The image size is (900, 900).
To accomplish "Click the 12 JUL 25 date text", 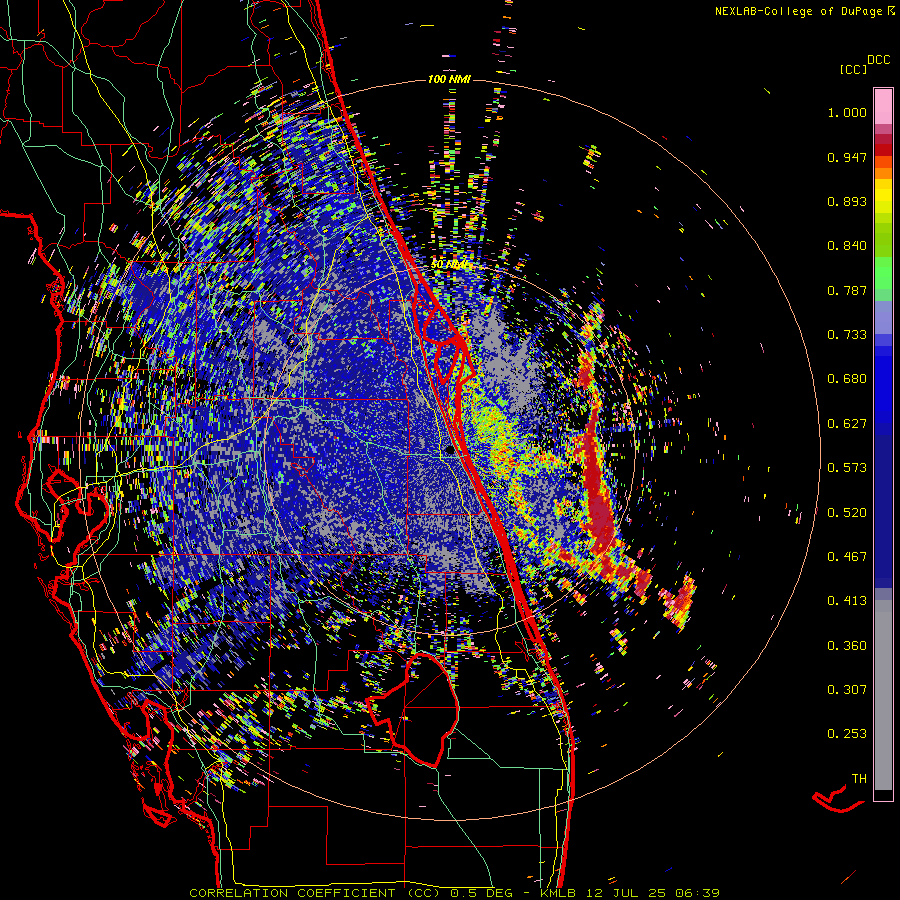I will coord(626,893).
